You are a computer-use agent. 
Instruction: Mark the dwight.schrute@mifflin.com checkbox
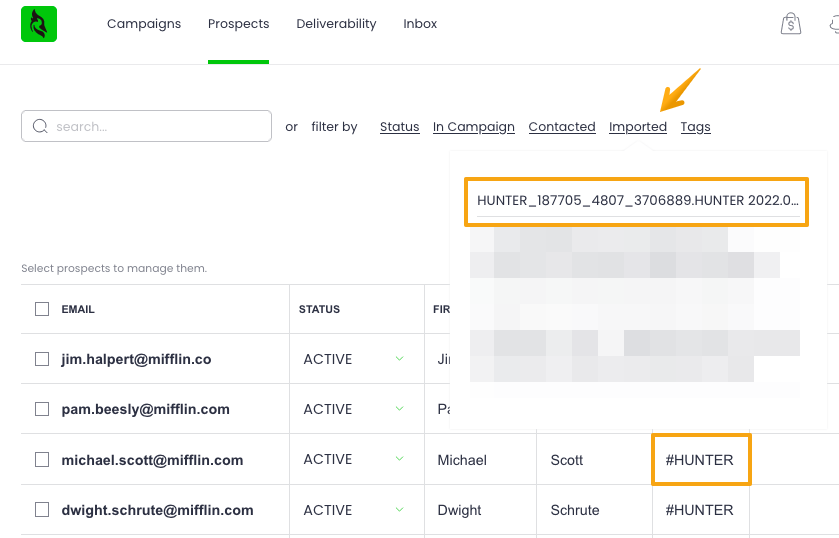42,510
